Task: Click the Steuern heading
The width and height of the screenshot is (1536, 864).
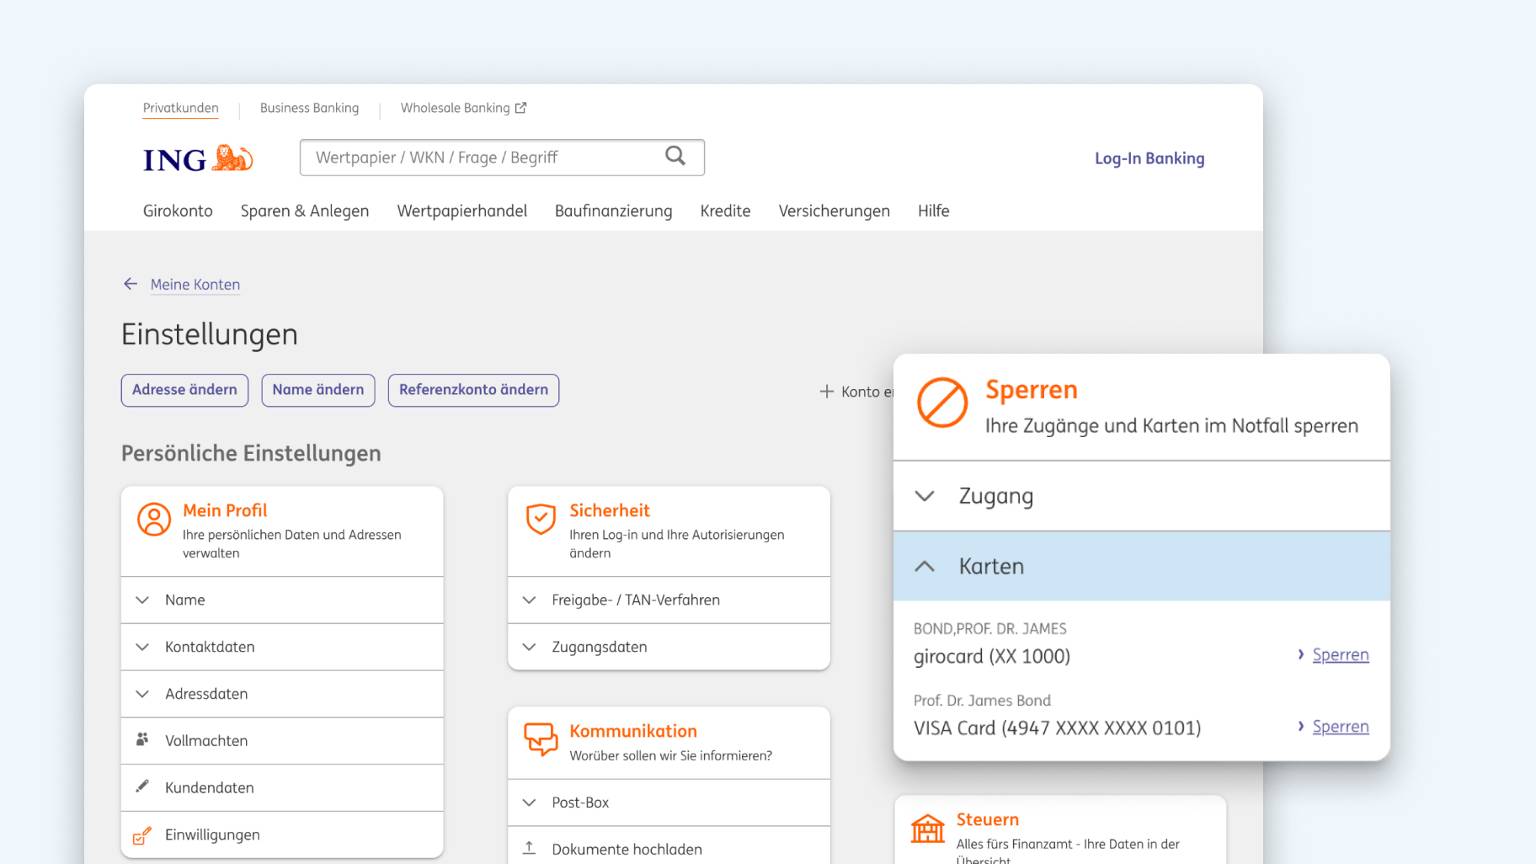Action: click(x=987, y=819)
